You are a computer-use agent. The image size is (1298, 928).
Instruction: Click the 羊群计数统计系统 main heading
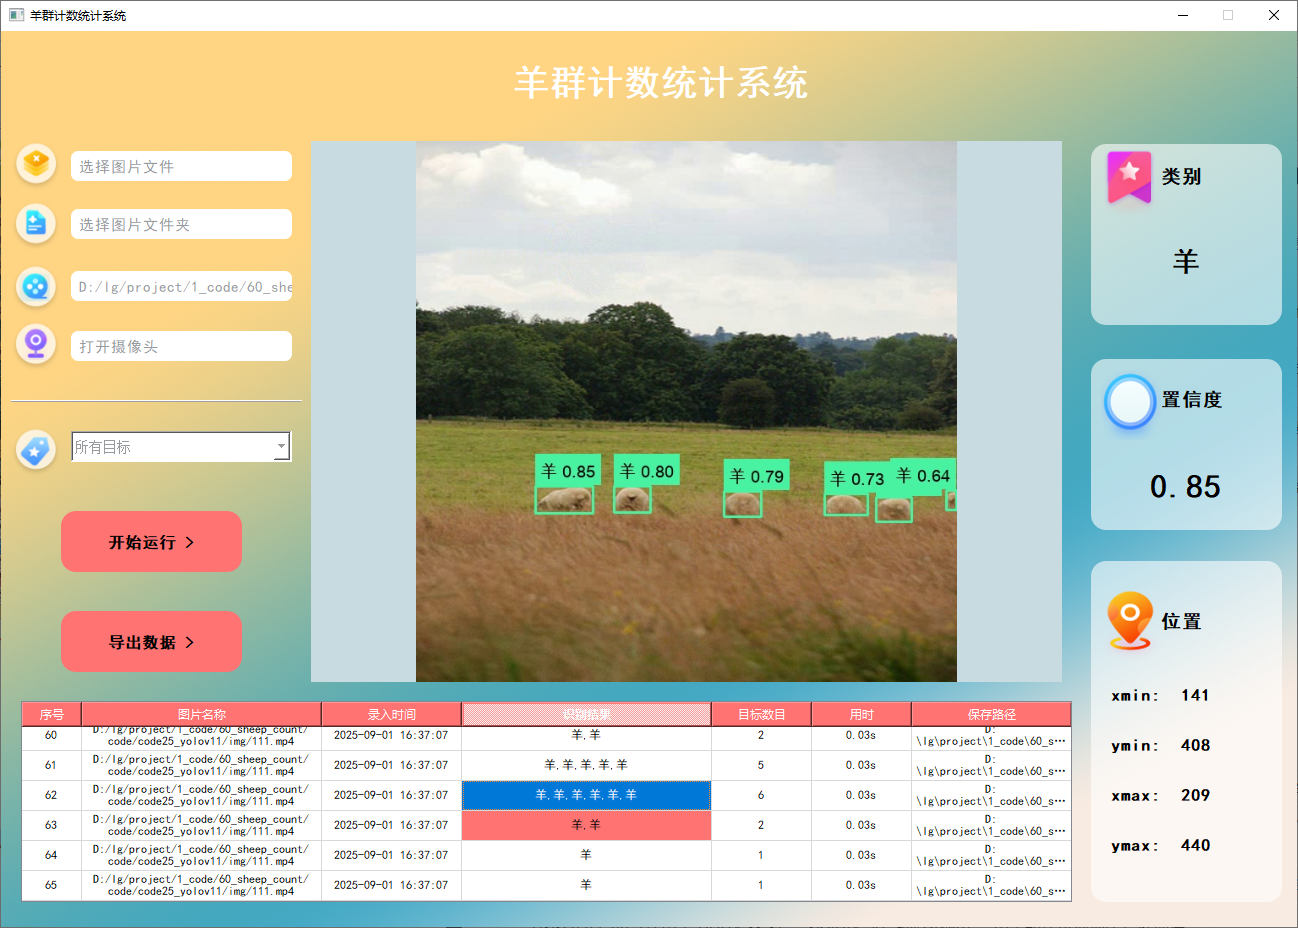click(x=661, y=83)
